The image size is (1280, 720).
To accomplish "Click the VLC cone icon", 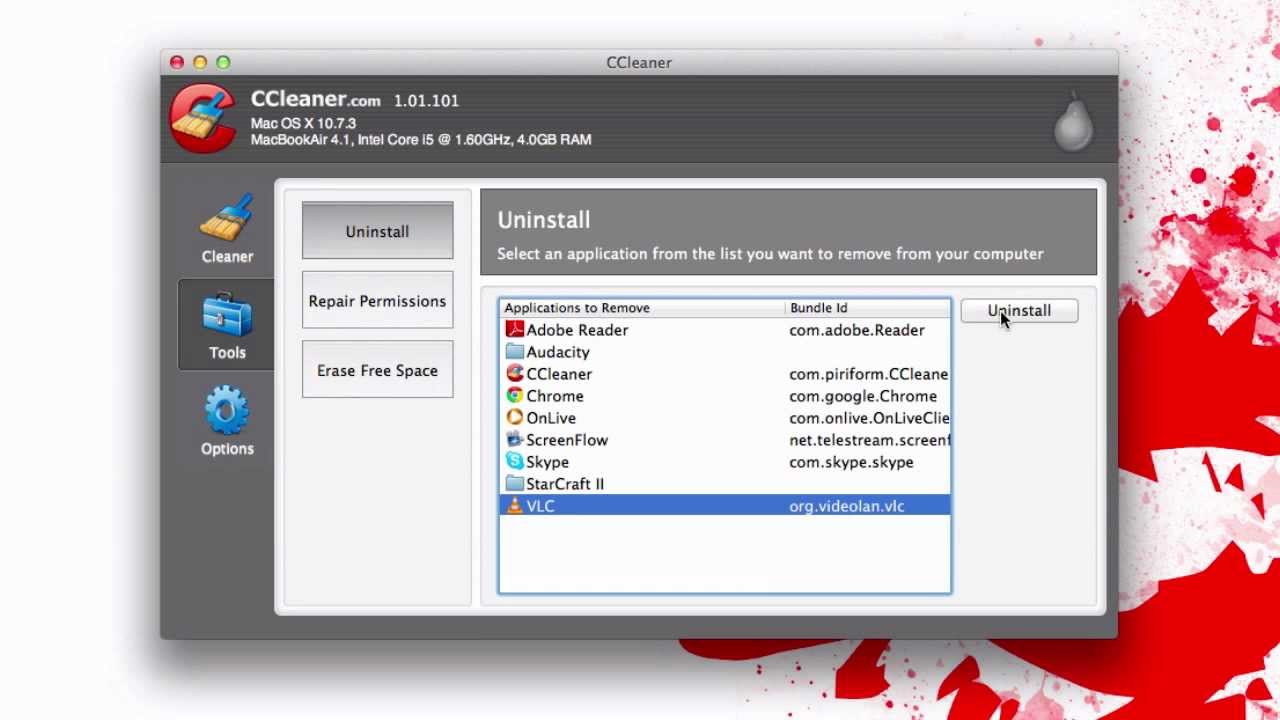I will click(514, 505).
